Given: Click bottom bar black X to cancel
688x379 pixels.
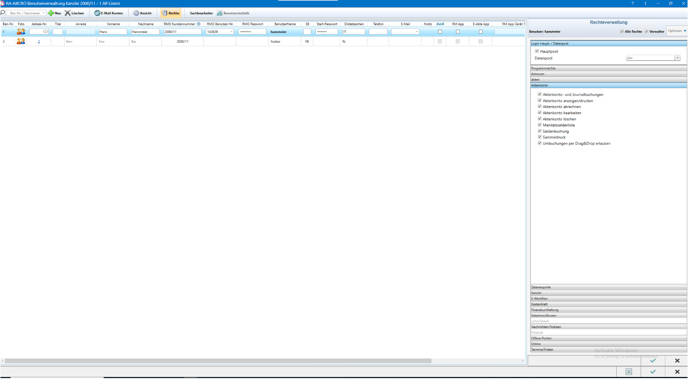Looking at the screenshot, I should 677,372.
